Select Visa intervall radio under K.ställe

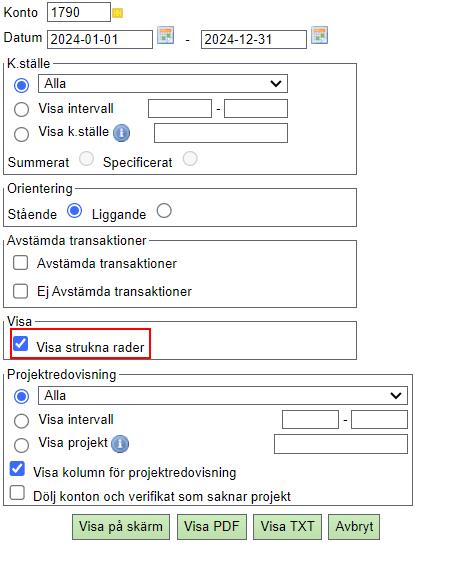coord(22,109)
